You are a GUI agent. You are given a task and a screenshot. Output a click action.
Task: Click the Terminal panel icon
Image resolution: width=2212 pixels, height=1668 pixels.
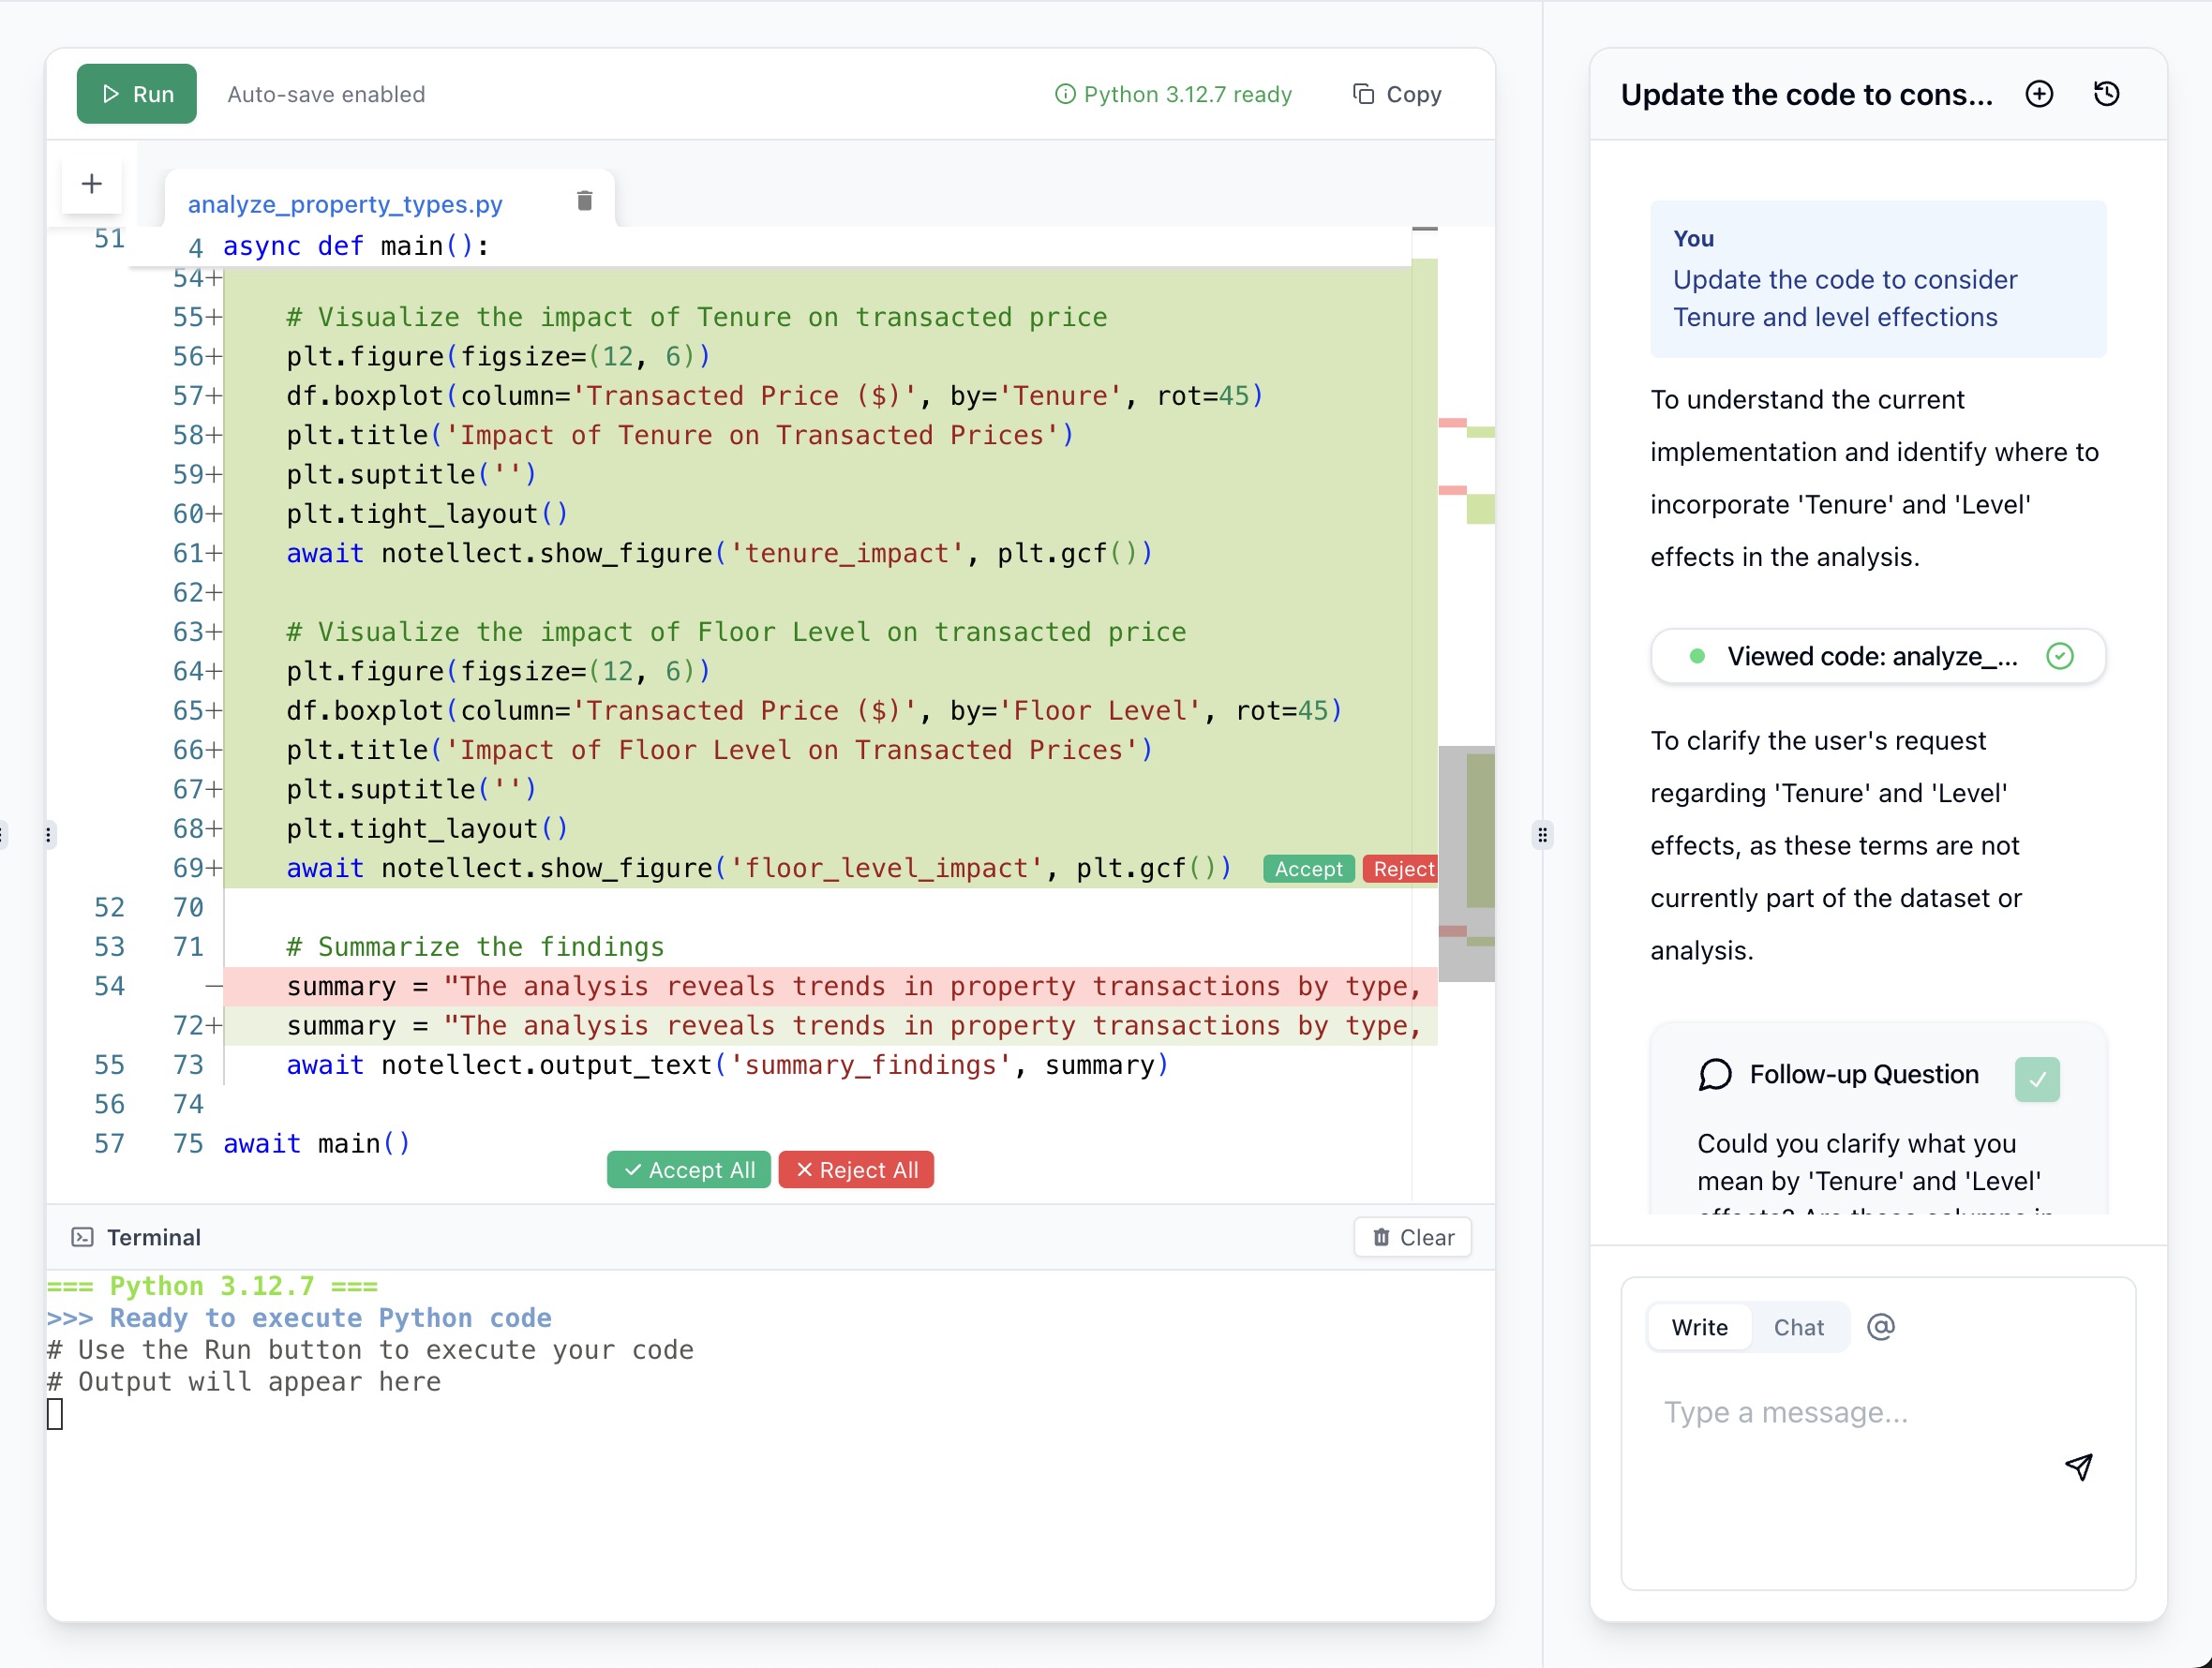[x=83, y=1237]
